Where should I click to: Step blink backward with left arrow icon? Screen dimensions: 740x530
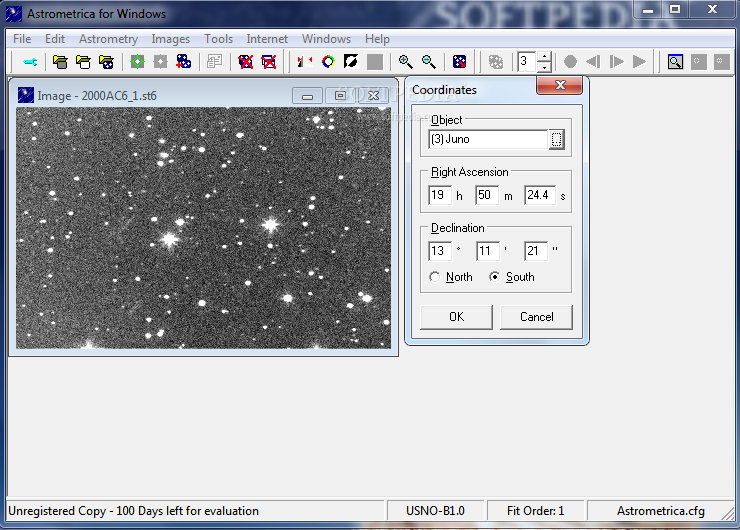point(593,62)
